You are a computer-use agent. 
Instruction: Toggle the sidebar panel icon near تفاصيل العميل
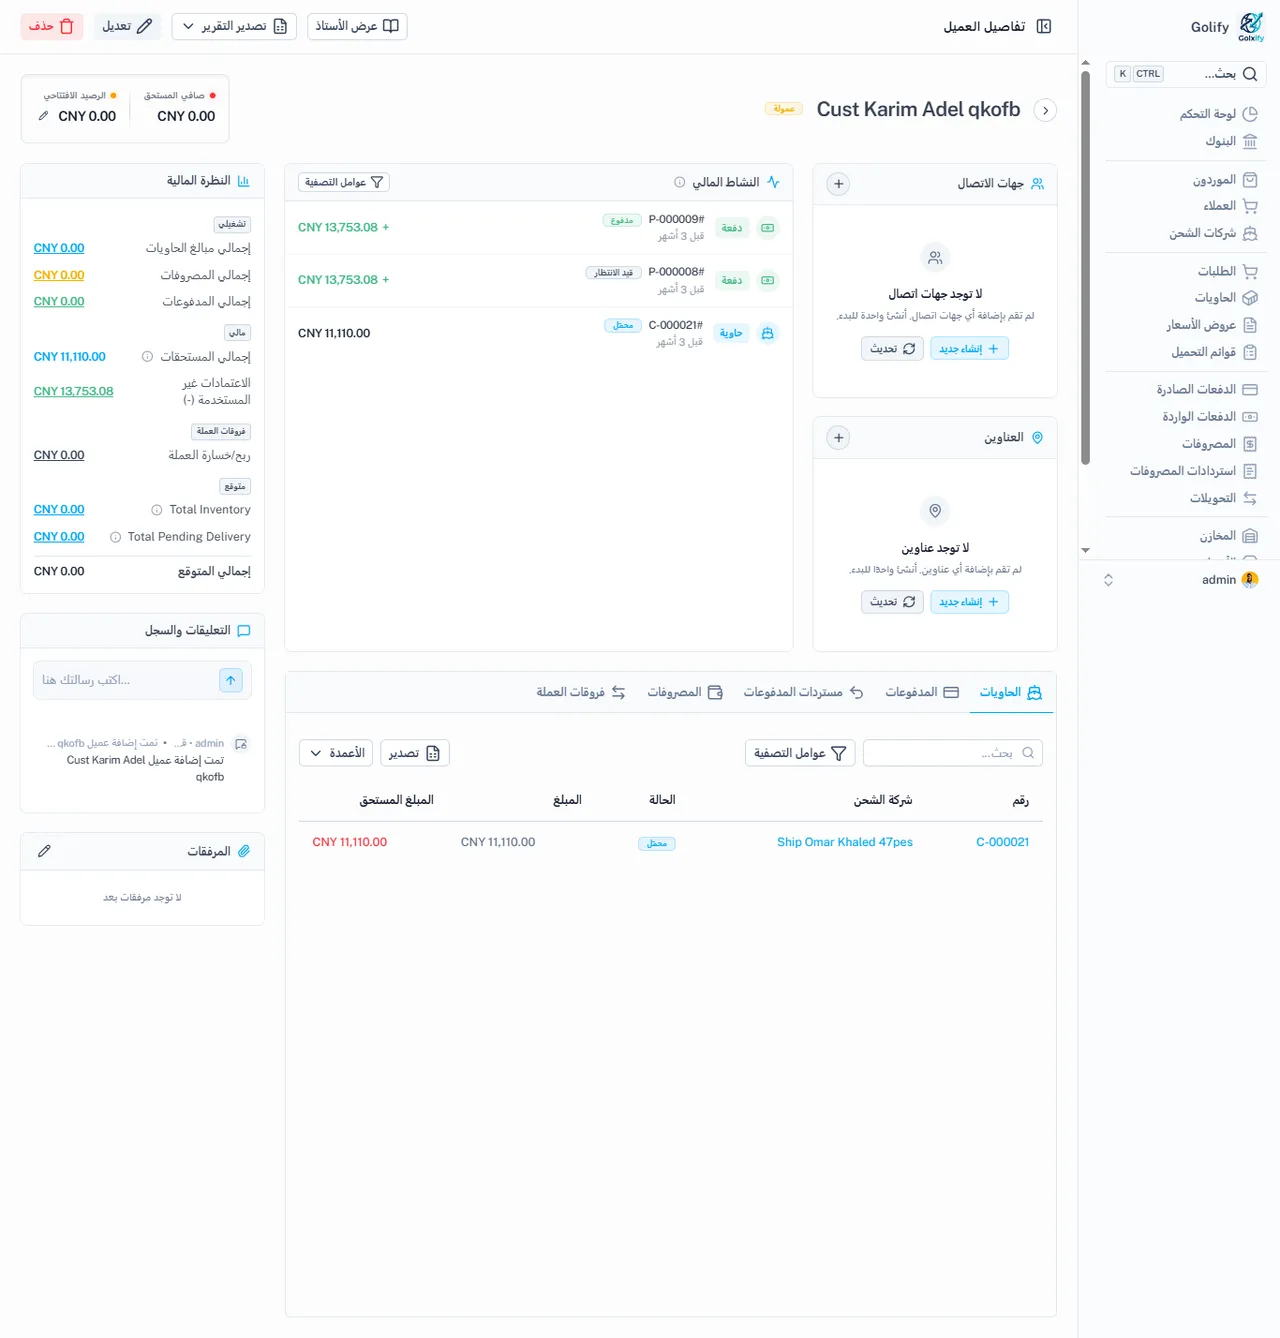1044,27
